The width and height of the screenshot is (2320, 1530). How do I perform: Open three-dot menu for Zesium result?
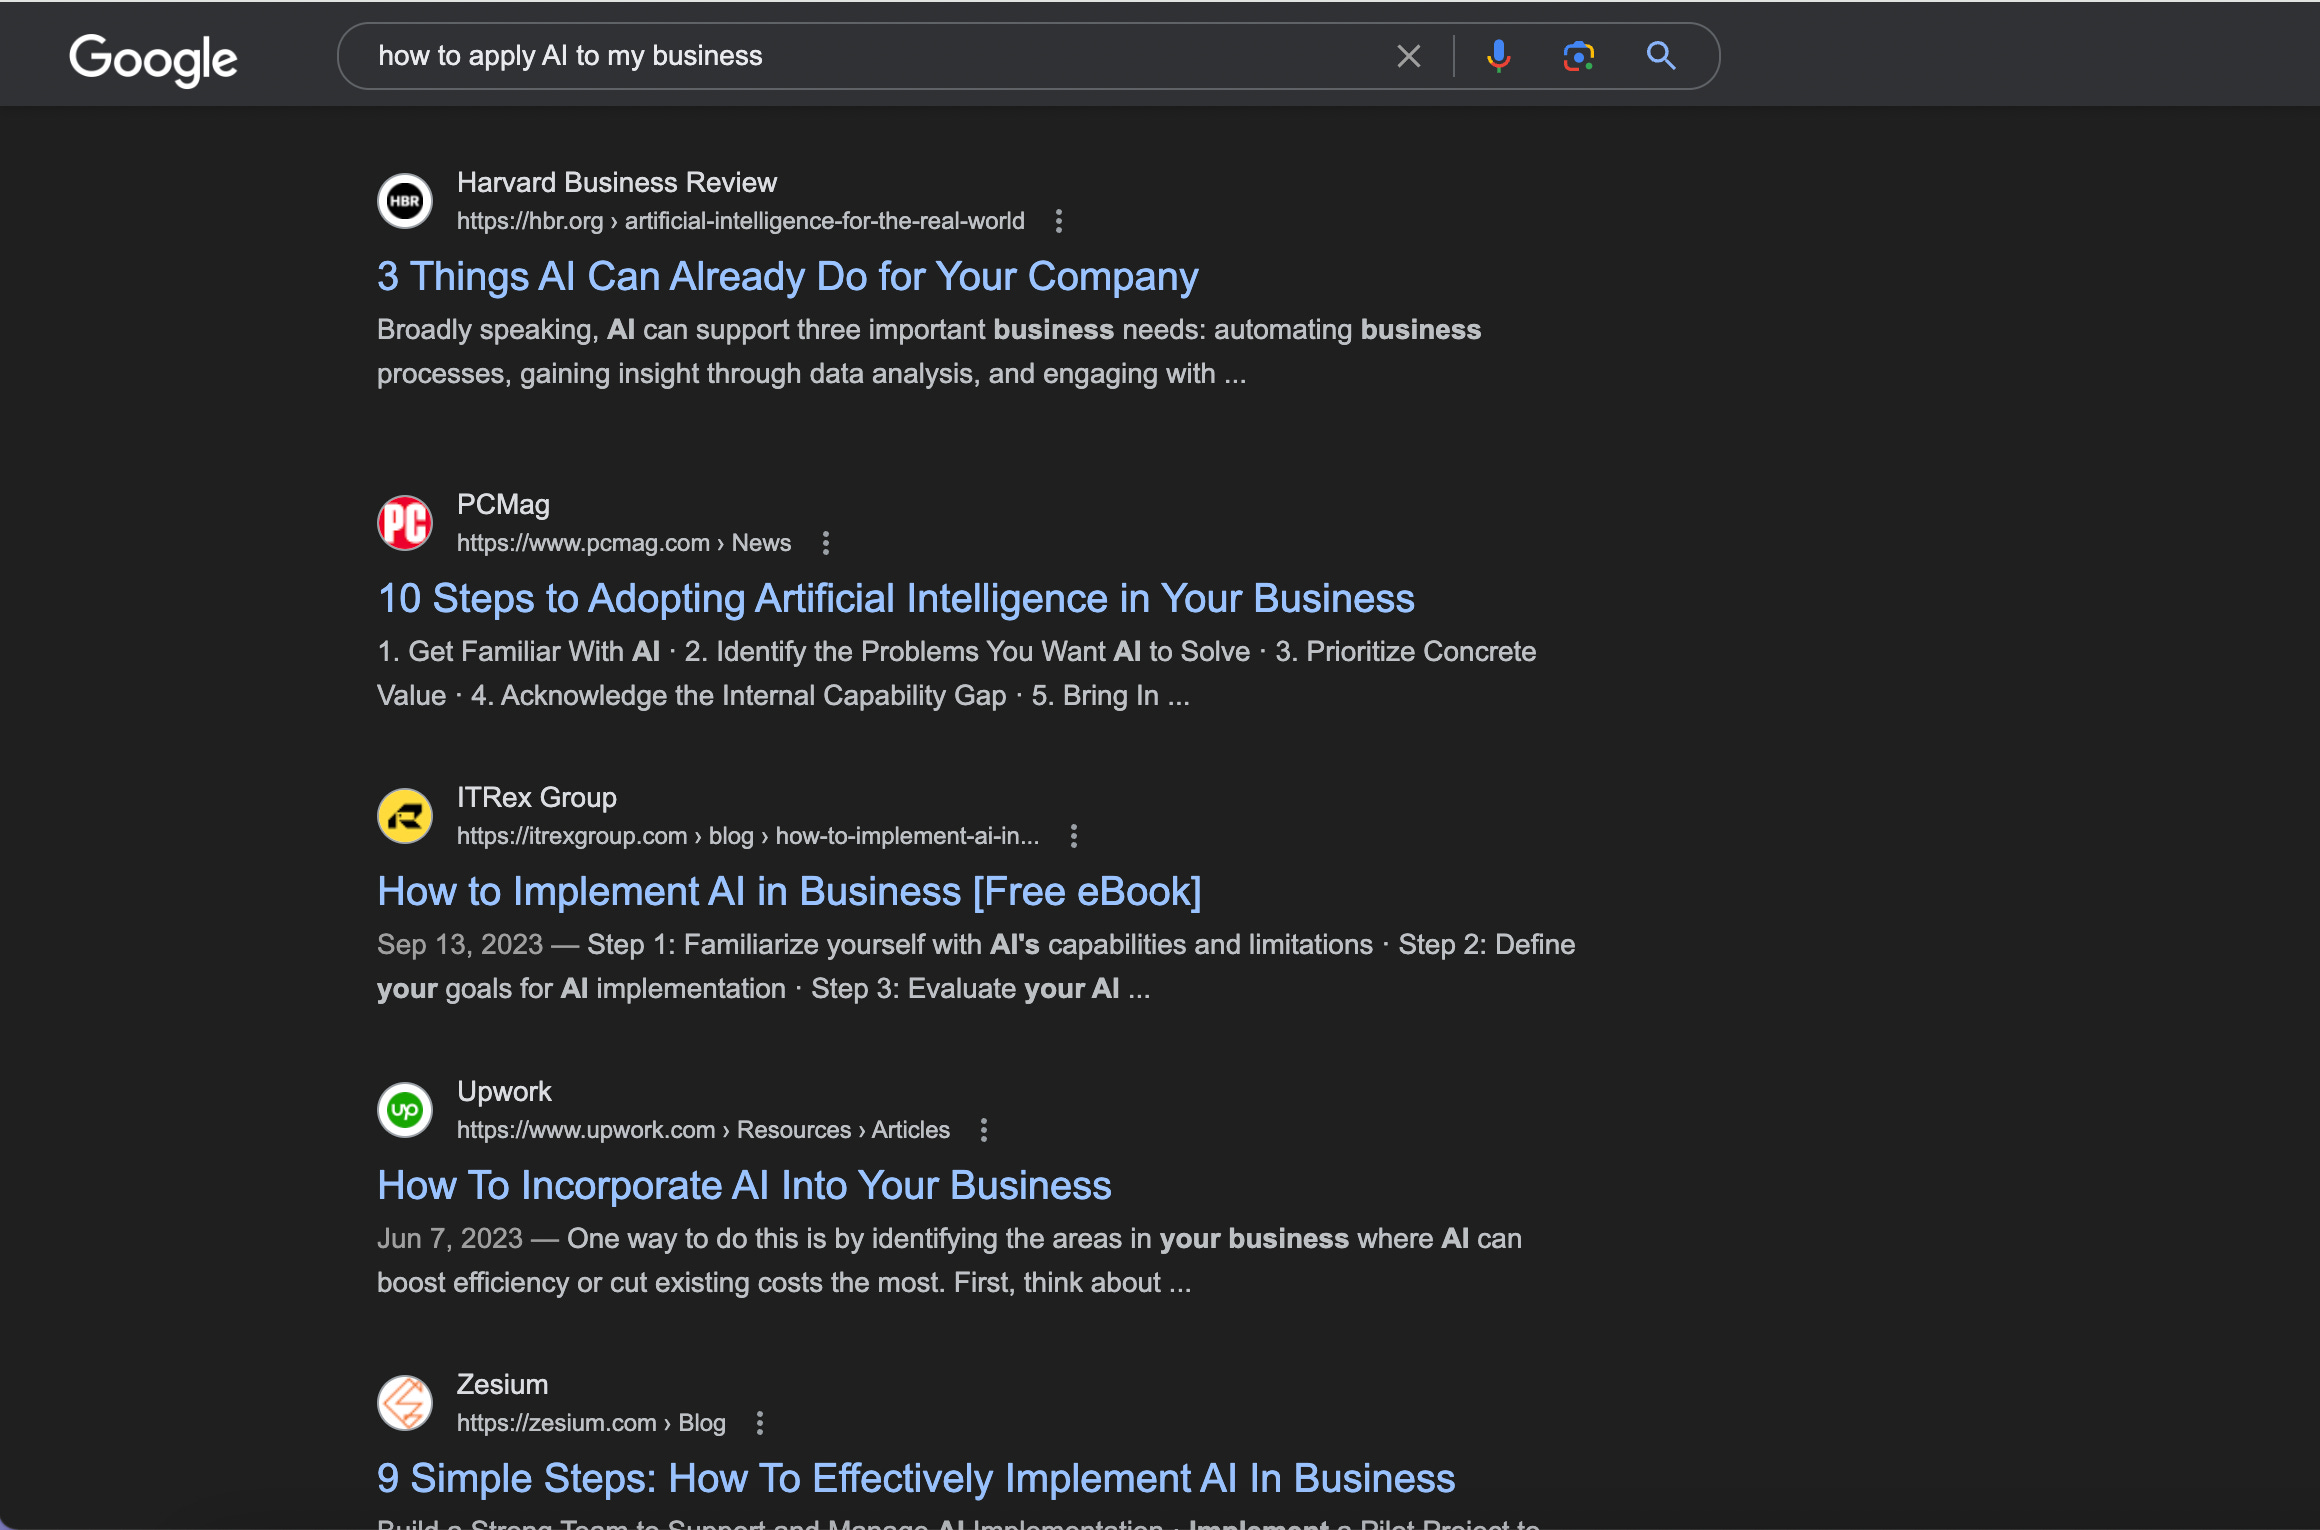tap(759, 1423)
